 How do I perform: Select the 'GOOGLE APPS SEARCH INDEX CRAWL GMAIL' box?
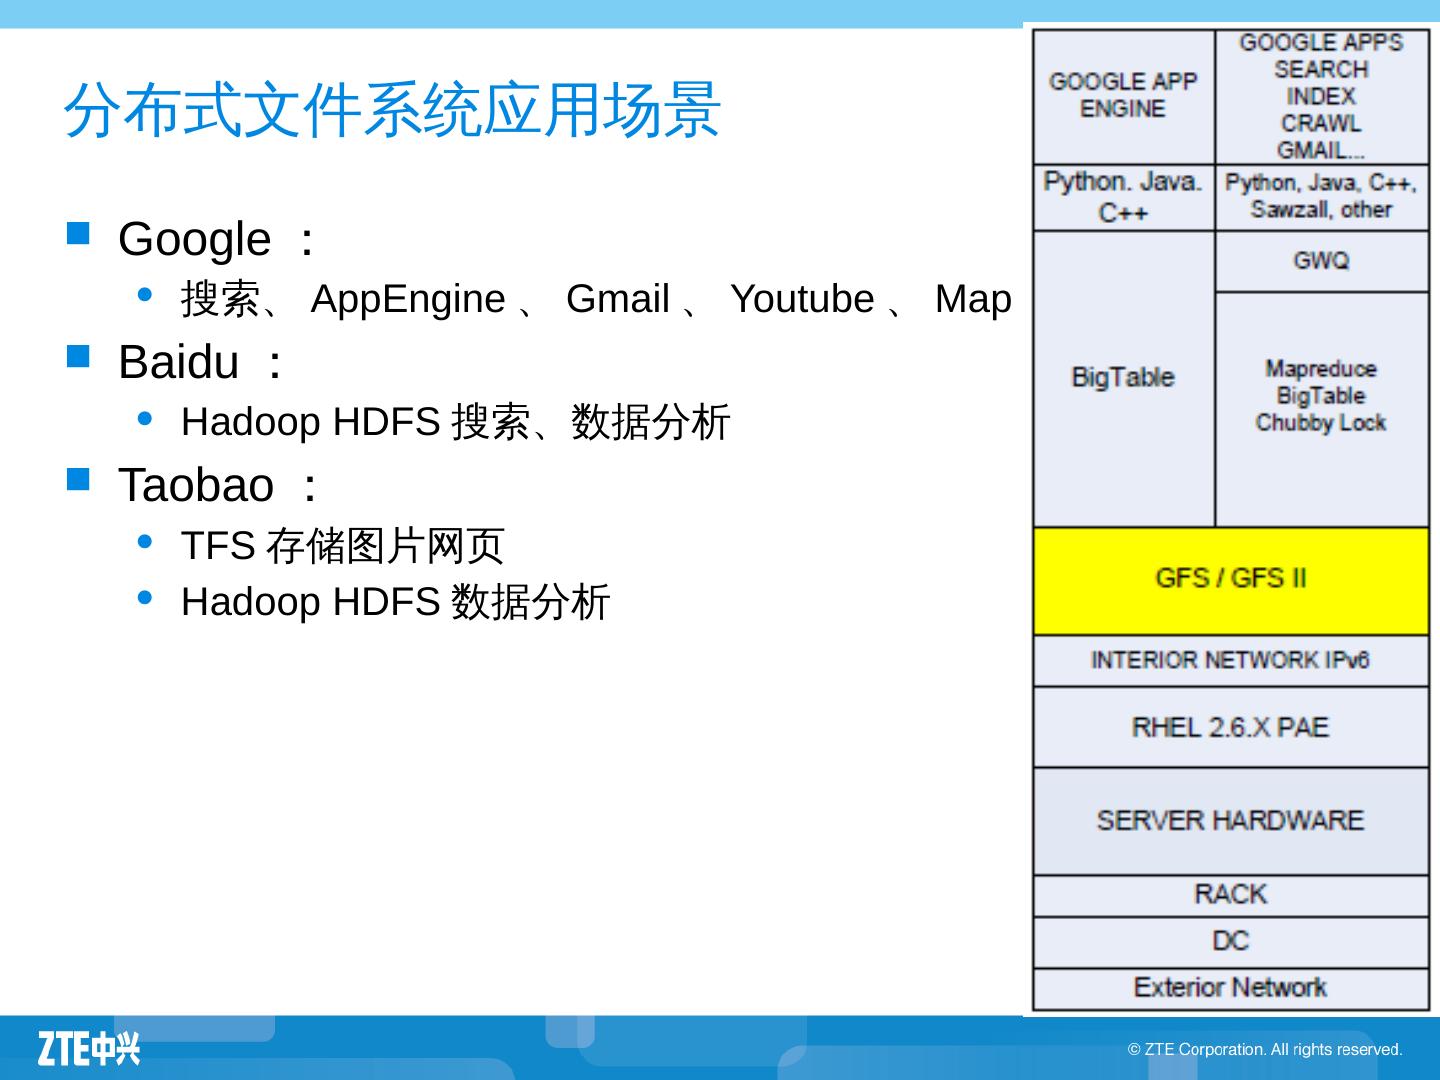pyautogui.click(x=1322, y=97)
